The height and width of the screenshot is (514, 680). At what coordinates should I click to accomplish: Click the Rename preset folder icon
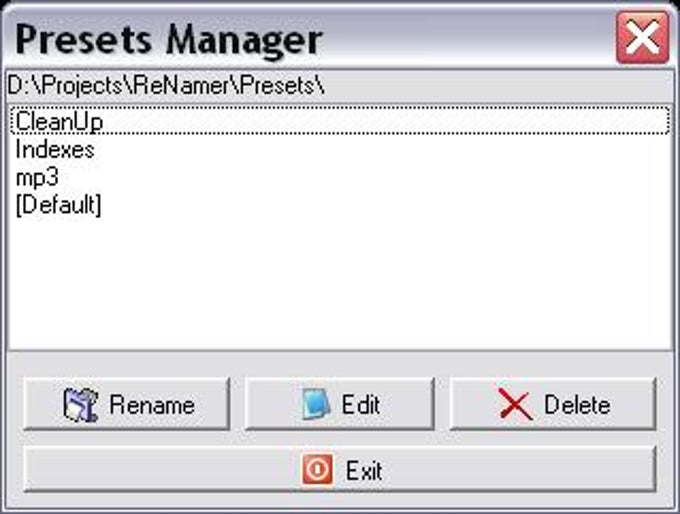point(81,405)
